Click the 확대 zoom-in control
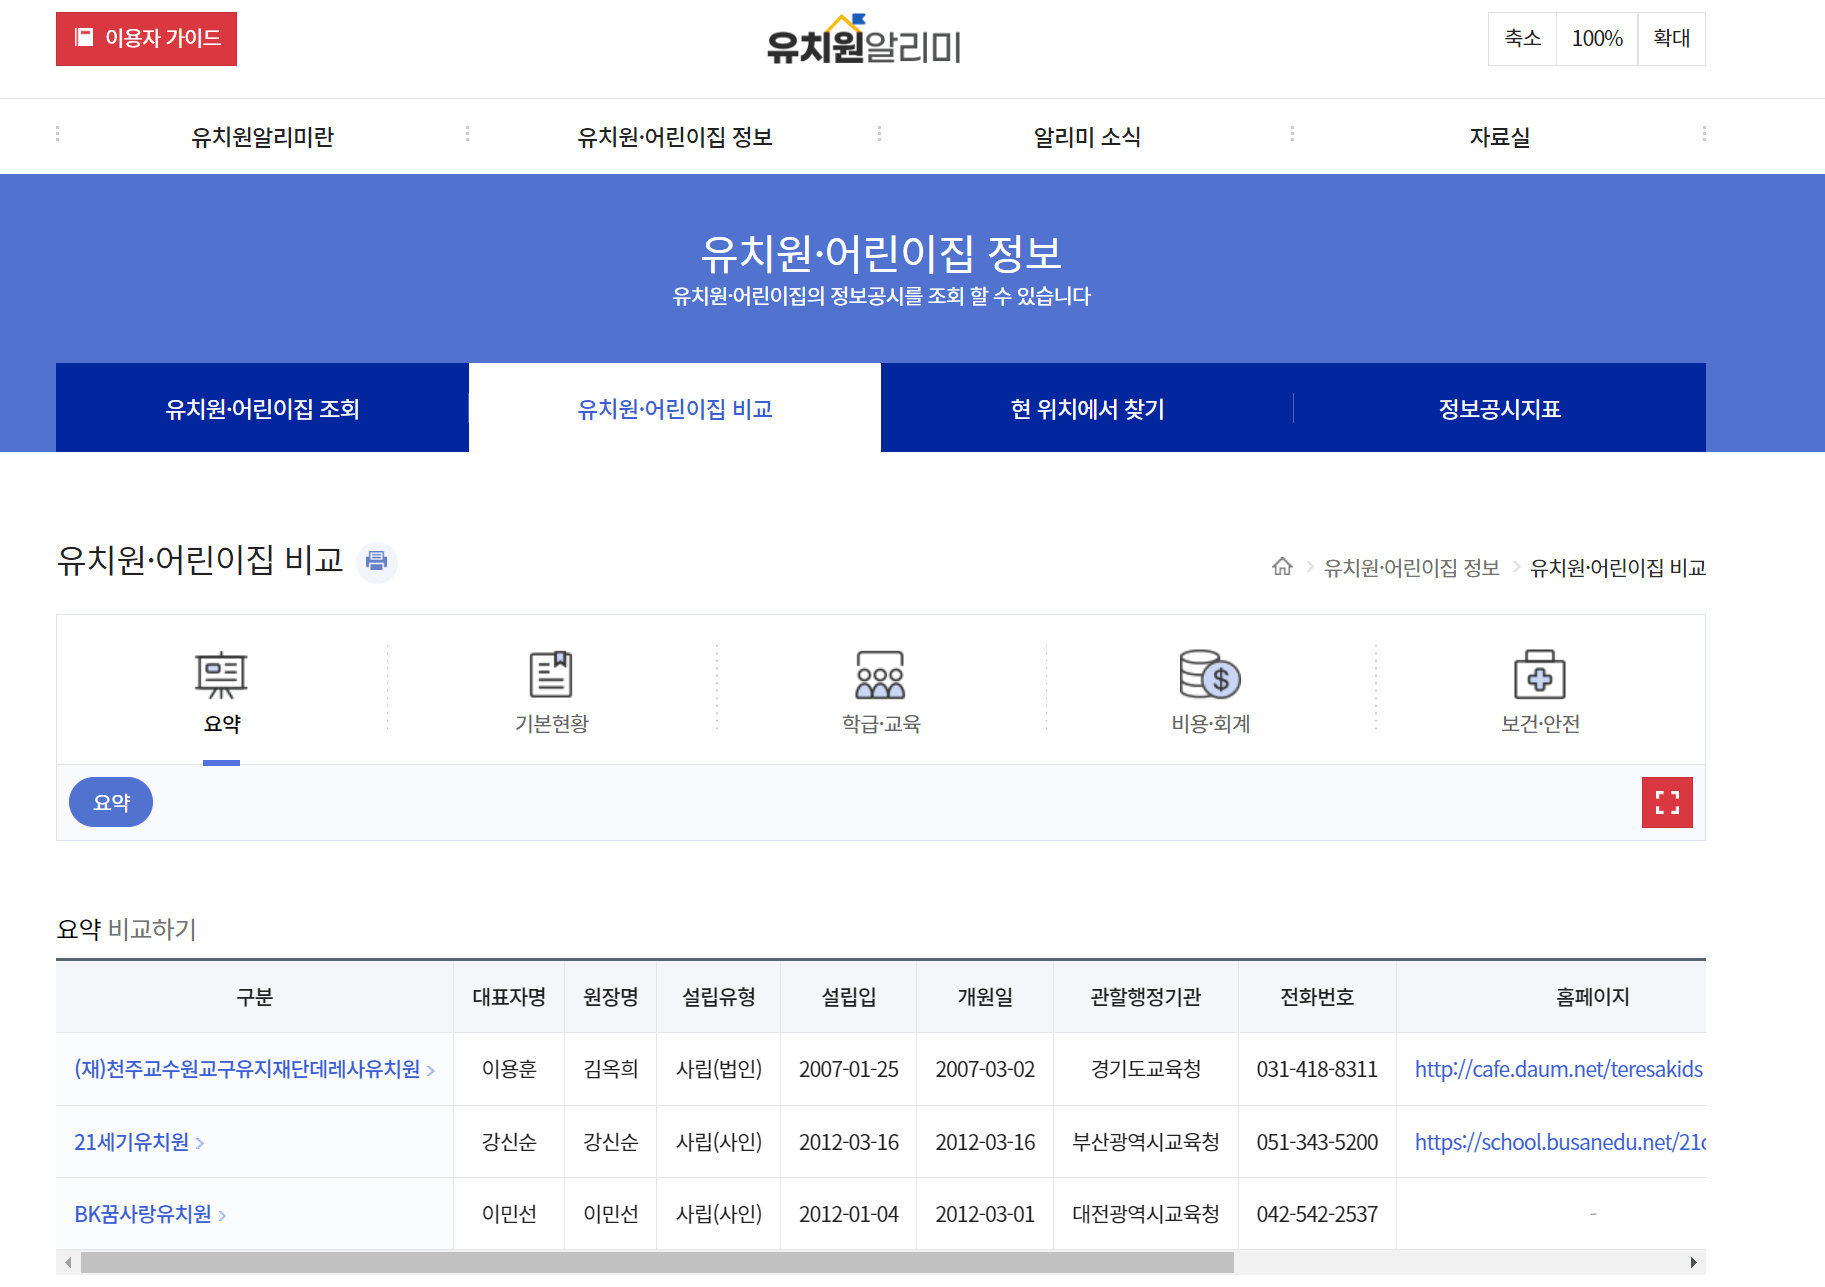Viewport: 1825px width, 1287px height. point(1671,39)
